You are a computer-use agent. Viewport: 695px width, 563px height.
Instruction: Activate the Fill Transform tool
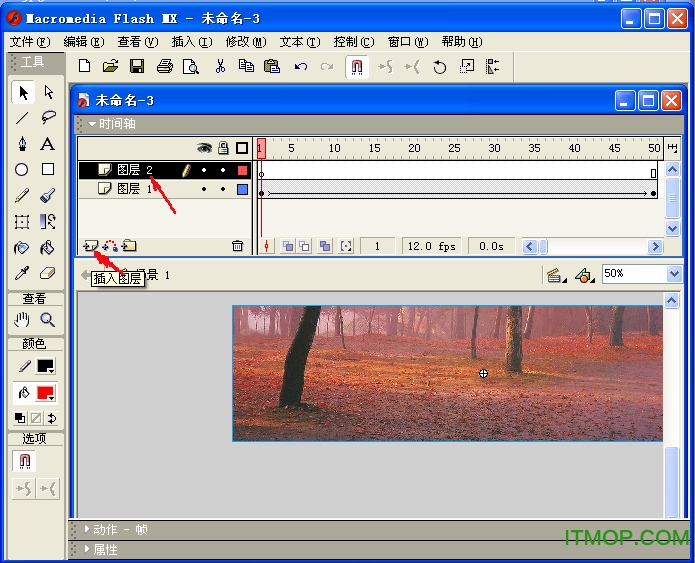click(x=47, y=221)
